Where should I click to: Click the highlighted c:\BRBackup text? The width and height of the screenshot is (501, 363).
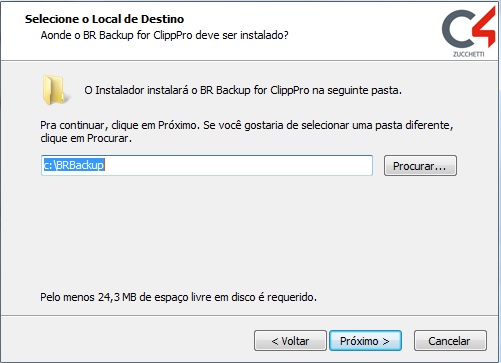74,165
